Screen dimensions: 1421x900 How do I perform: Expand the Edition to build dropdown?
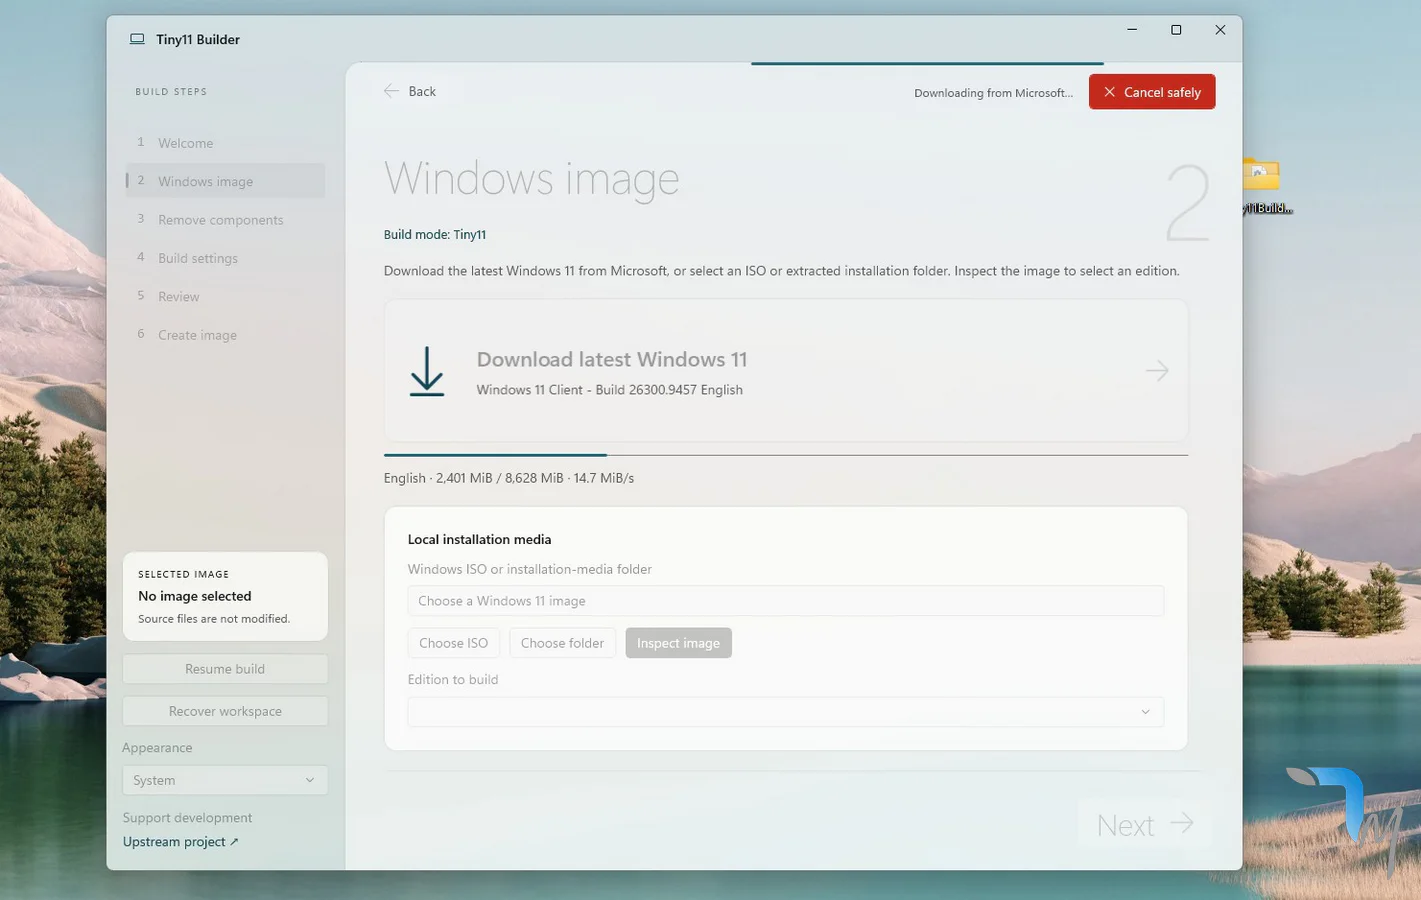[785, 712]
